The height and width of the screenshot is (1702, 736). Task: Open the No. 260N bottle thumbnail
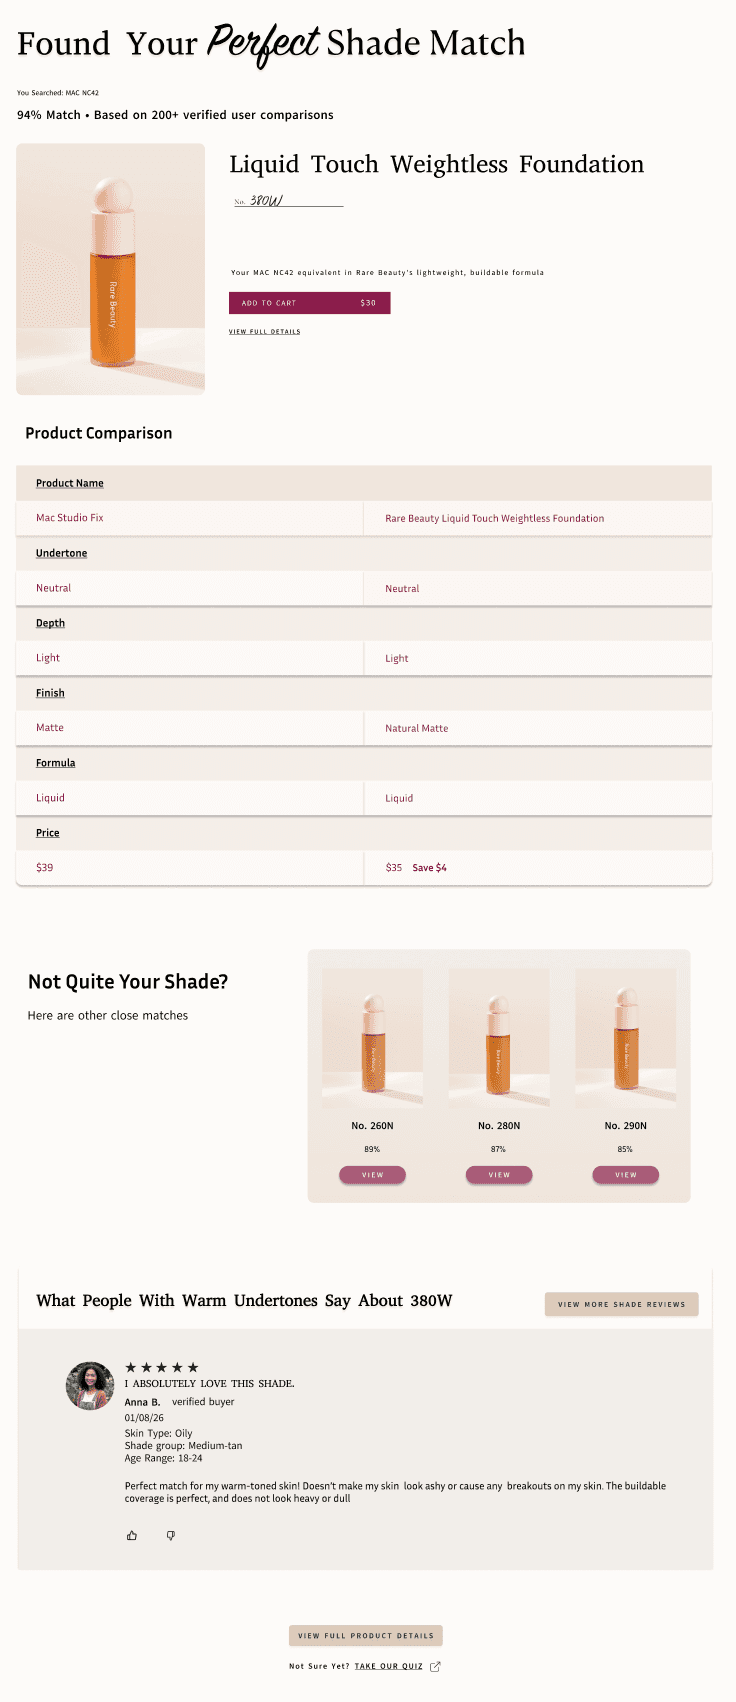point(372,1038)
